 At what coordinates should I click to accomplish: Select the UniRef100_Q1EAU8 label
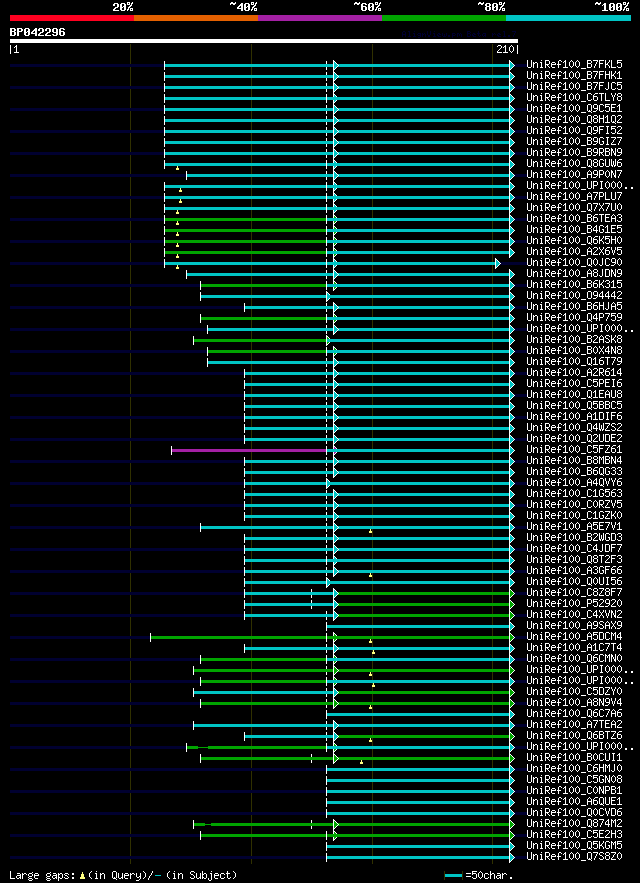pyautogui.click(x=574, y=394)
